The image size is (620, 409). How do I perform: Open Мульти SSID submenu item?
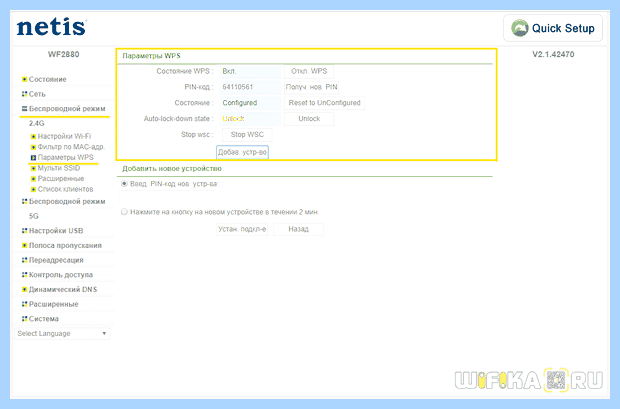pos(59,168)
